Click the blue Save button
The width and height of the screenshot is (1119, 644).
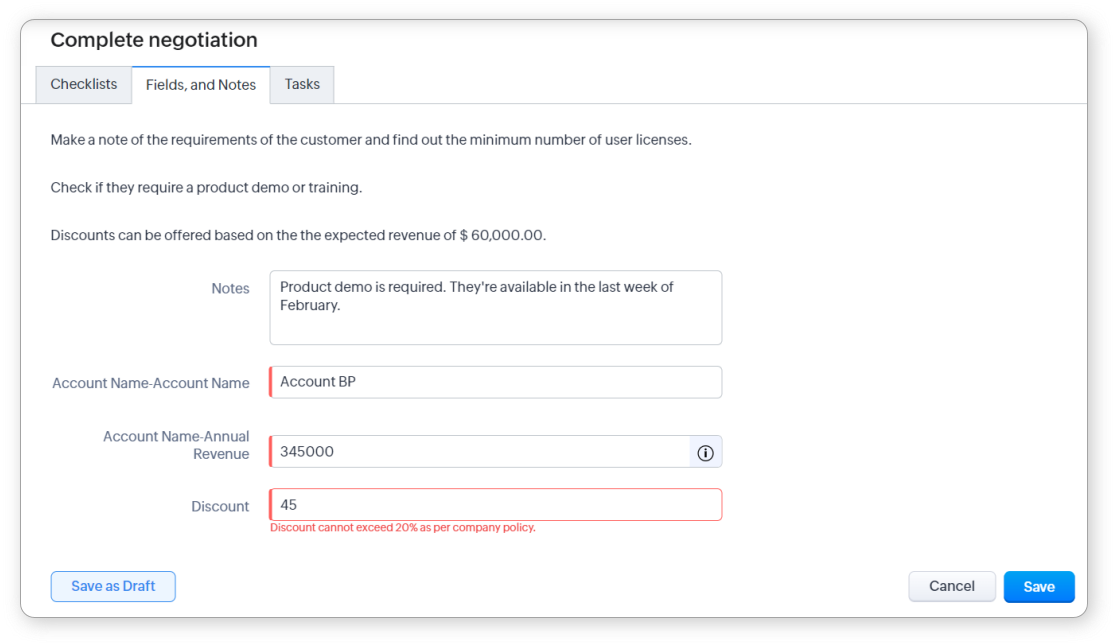1038,587
